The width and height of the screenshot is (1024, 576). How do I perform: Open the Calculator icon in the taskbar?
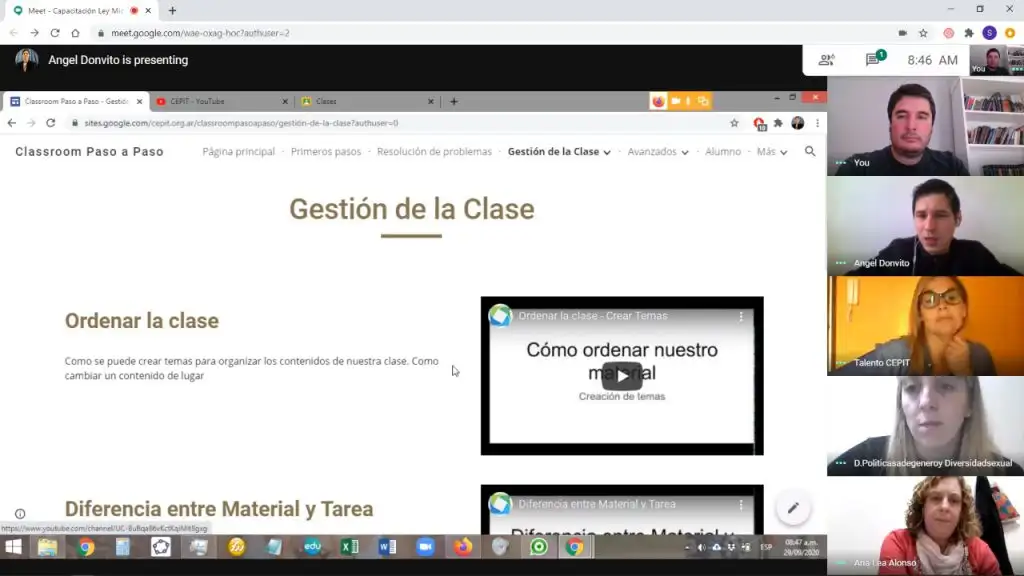coord(123,547)
